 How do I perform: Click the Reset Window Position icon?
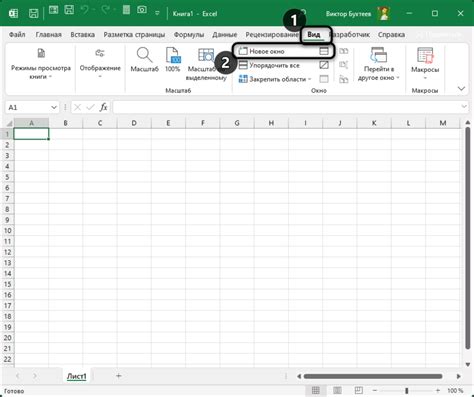pyautogui.click(x=344, y=79)
